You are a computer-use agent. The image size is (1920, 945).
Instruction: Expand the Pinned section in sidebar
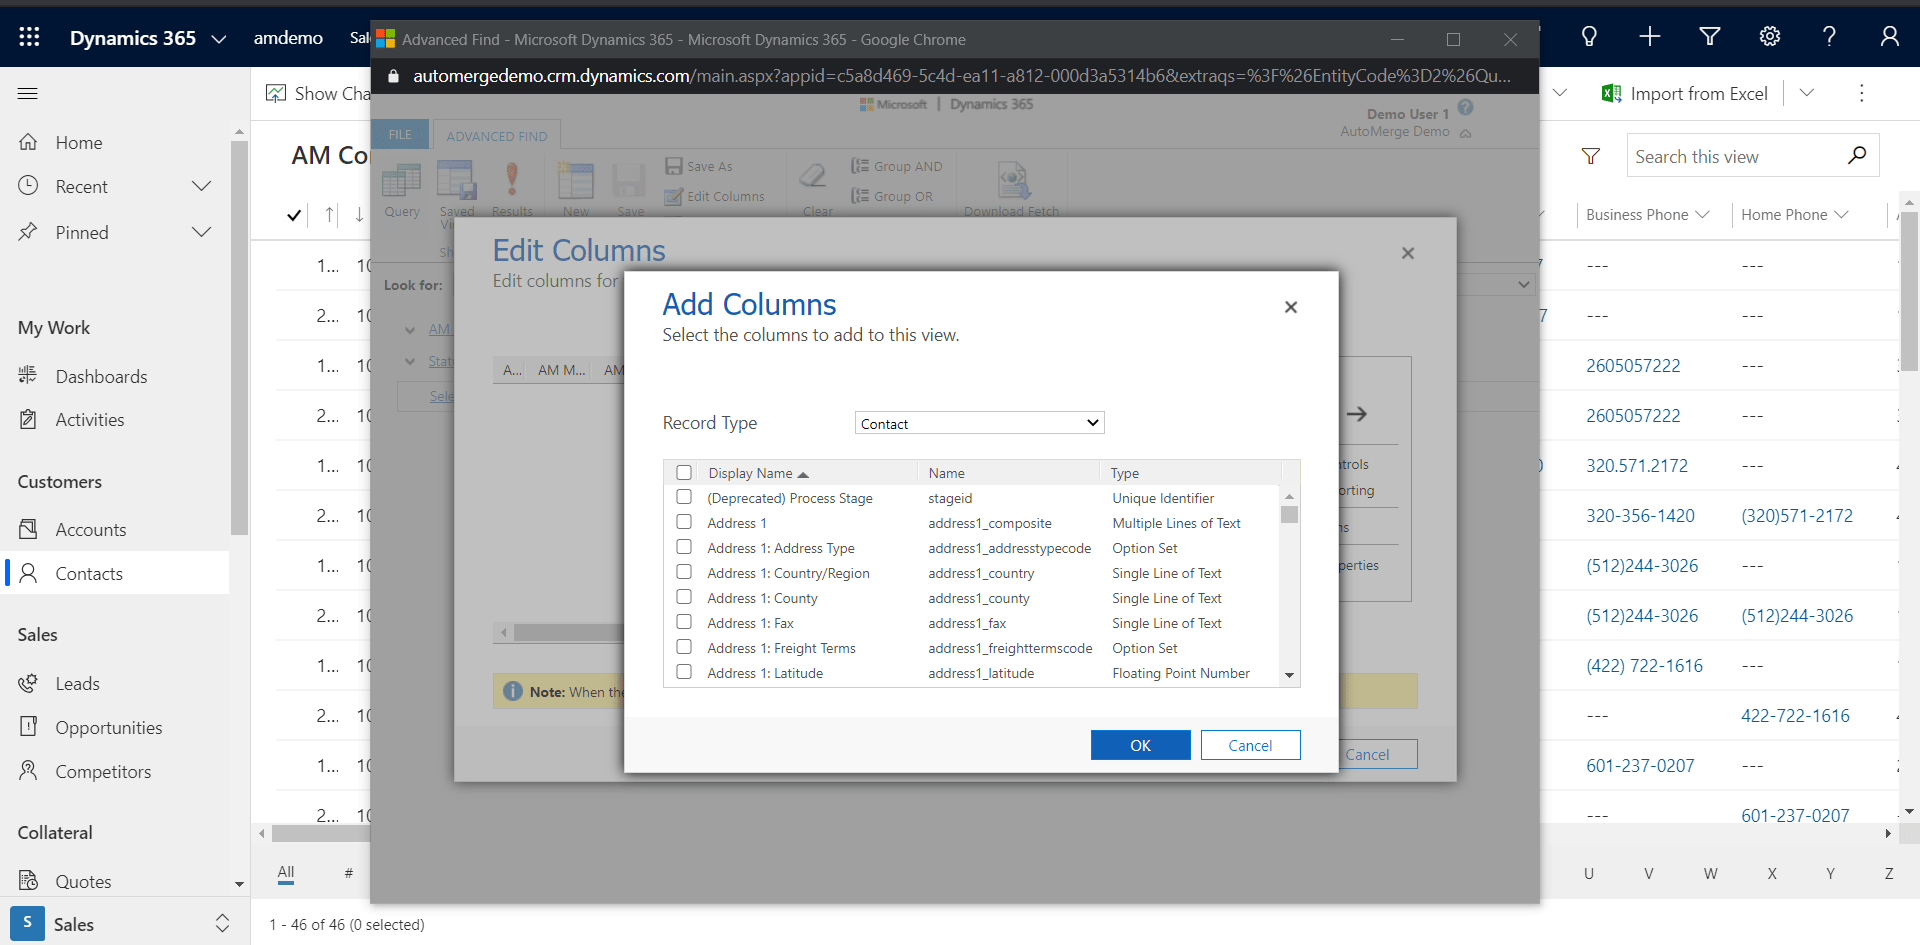[x=201, y=233]
